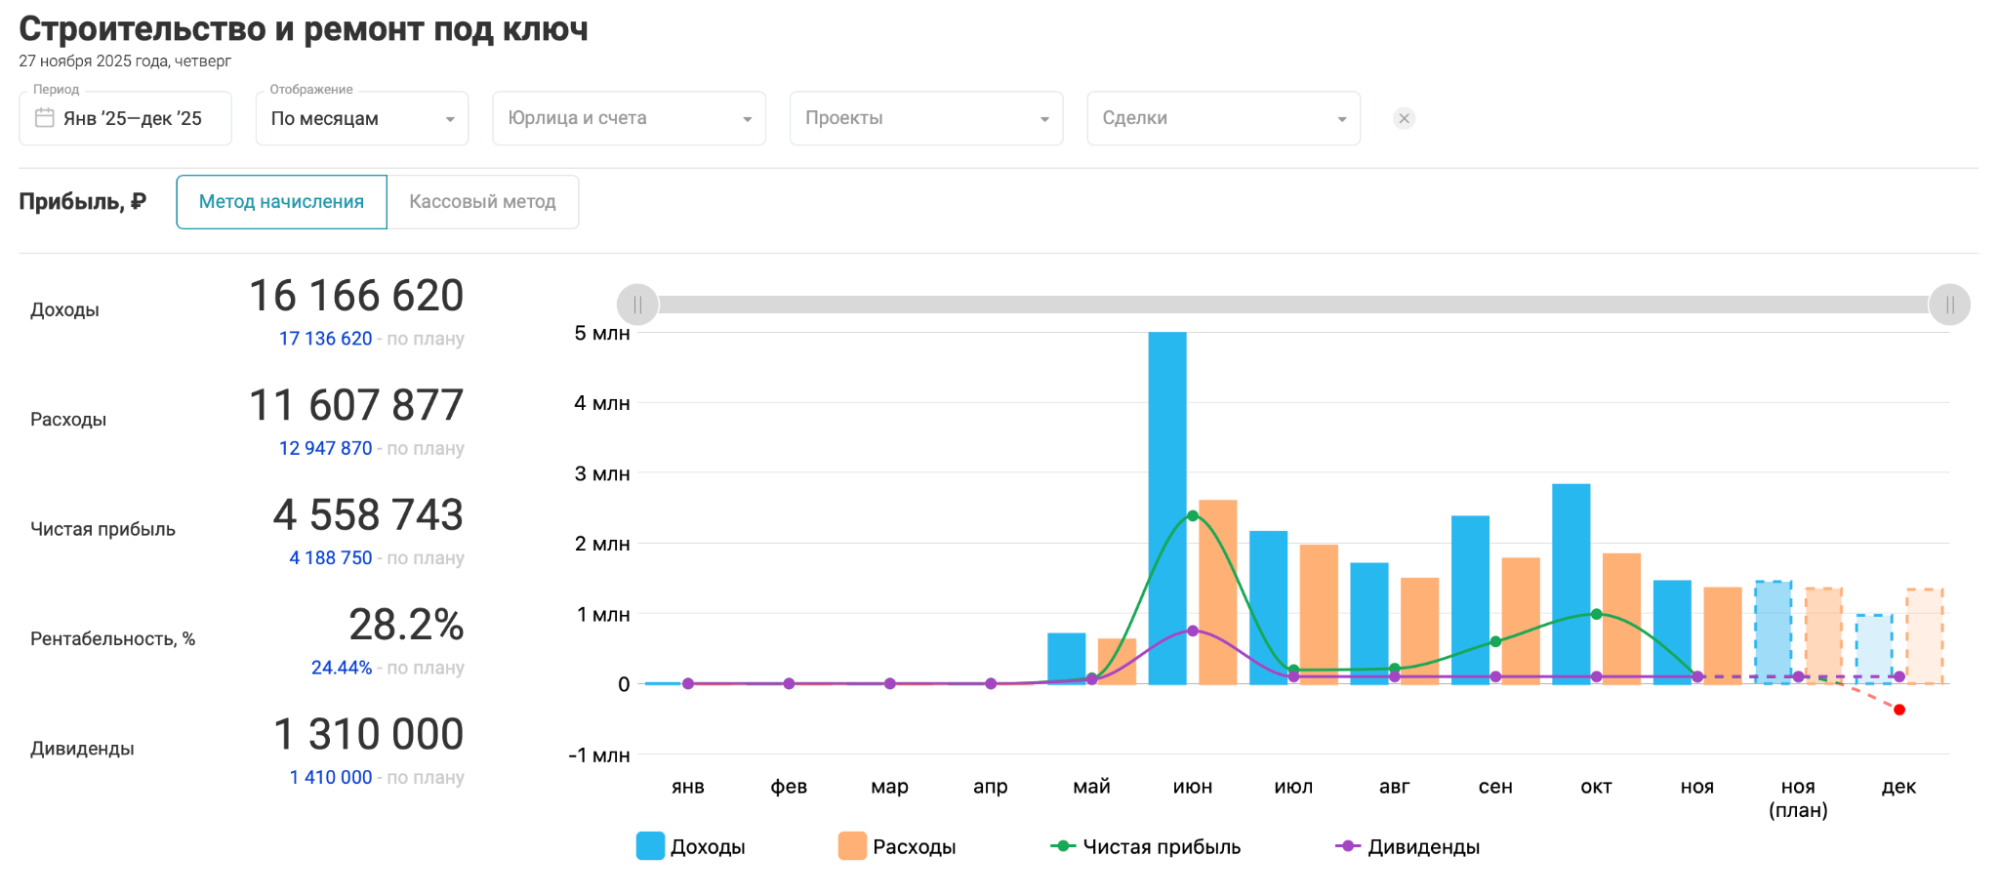Clear filters with the round X icon
Image resolution: width=1999 pixels, height=885 pixels.
click(1404, 118)
